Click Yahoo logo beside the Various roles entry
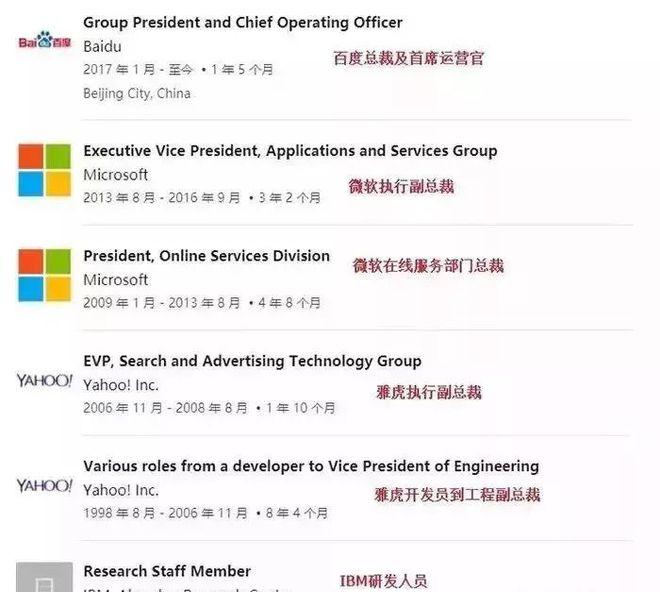 pyautogui.click(x=44, y=485)
